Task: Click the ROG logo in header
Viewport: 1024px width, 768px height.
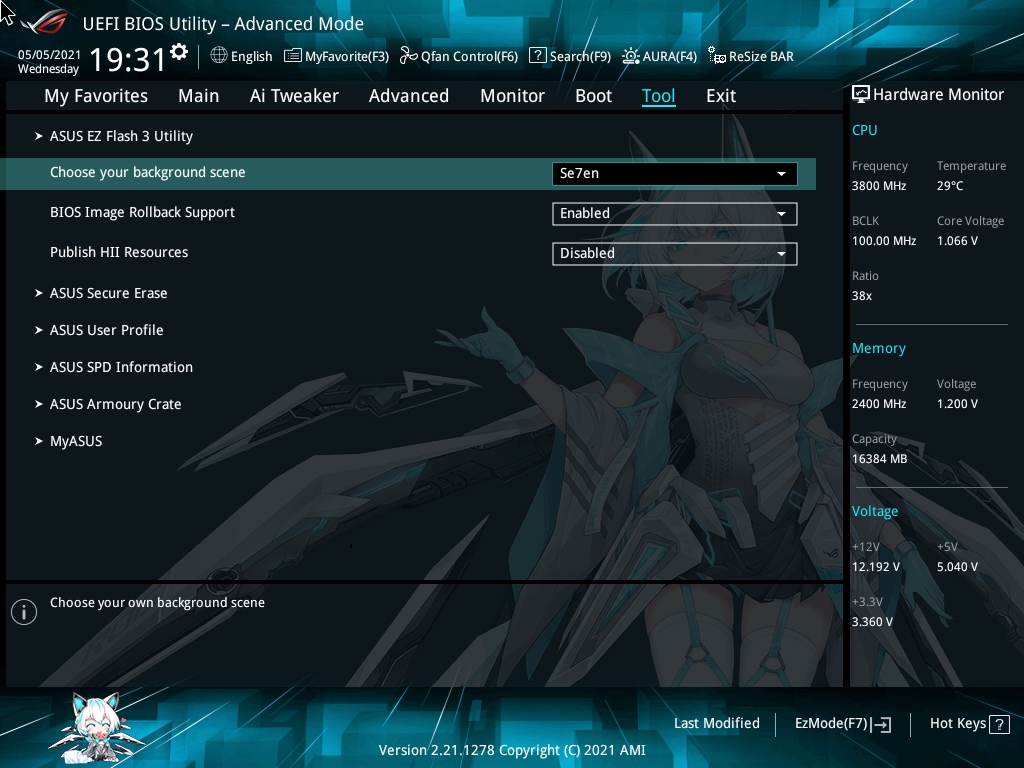Action: coord(44,22)
